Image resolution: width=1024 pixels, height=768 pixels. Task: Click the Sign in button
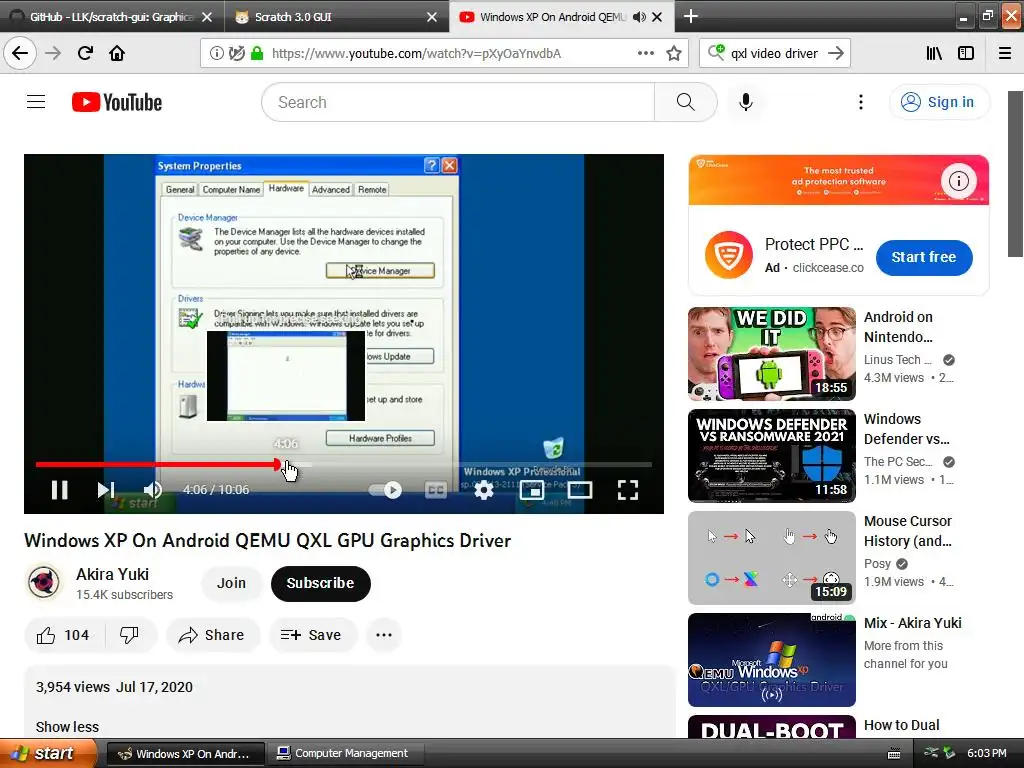pos(939,102)
